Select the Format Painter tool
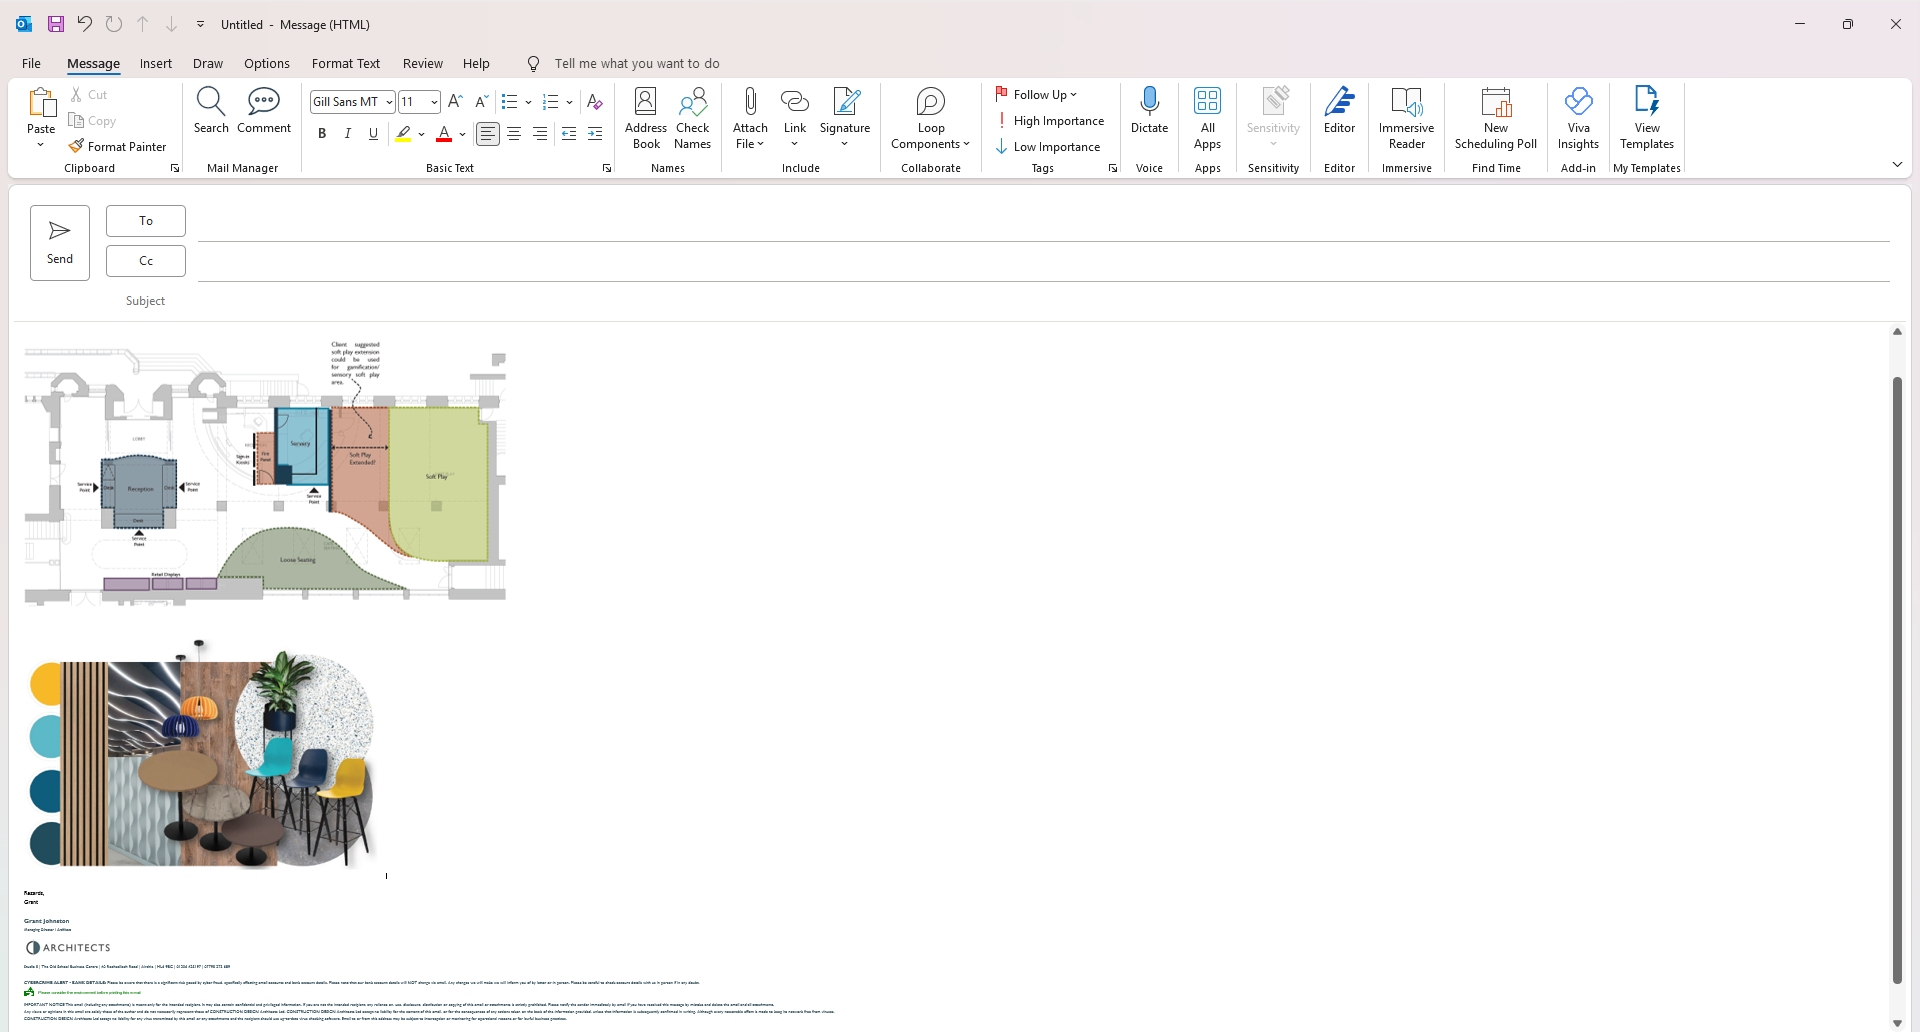The image size is (1920, 1032). [x=117, y=147]
